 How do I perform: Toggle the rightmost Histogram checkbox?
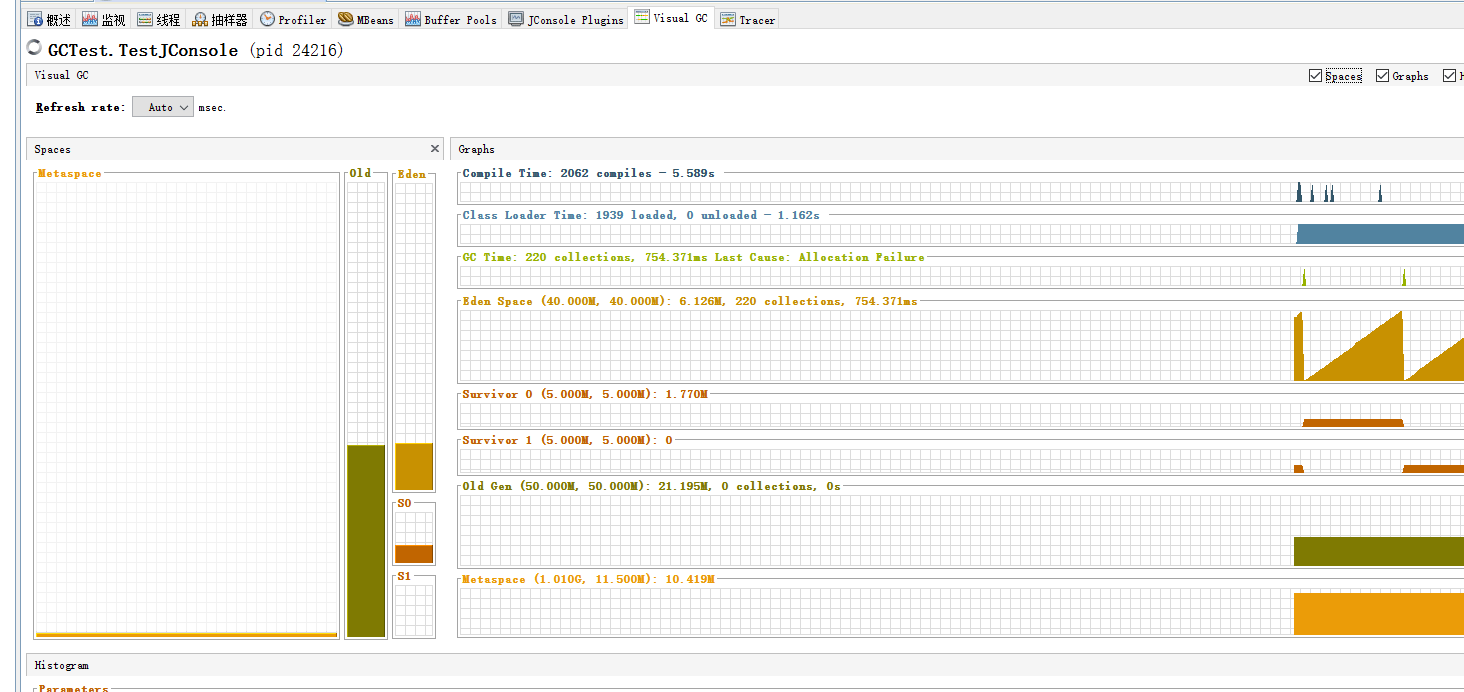click(1448, 74)
